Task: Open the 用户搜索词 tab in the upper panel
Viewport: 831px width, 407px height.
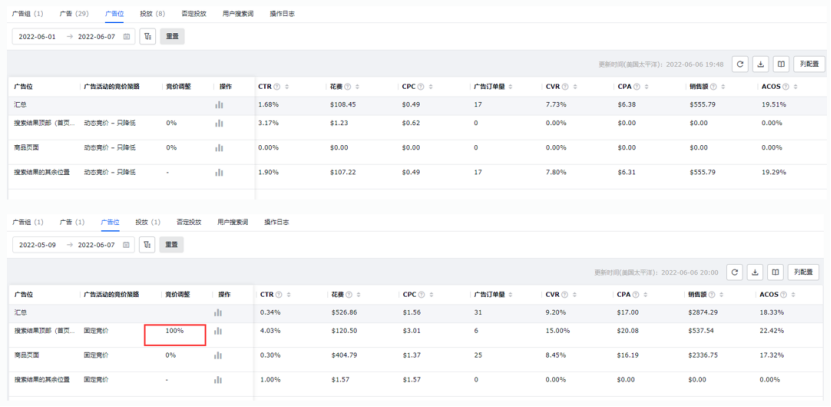Action: (x=238, y=14)
